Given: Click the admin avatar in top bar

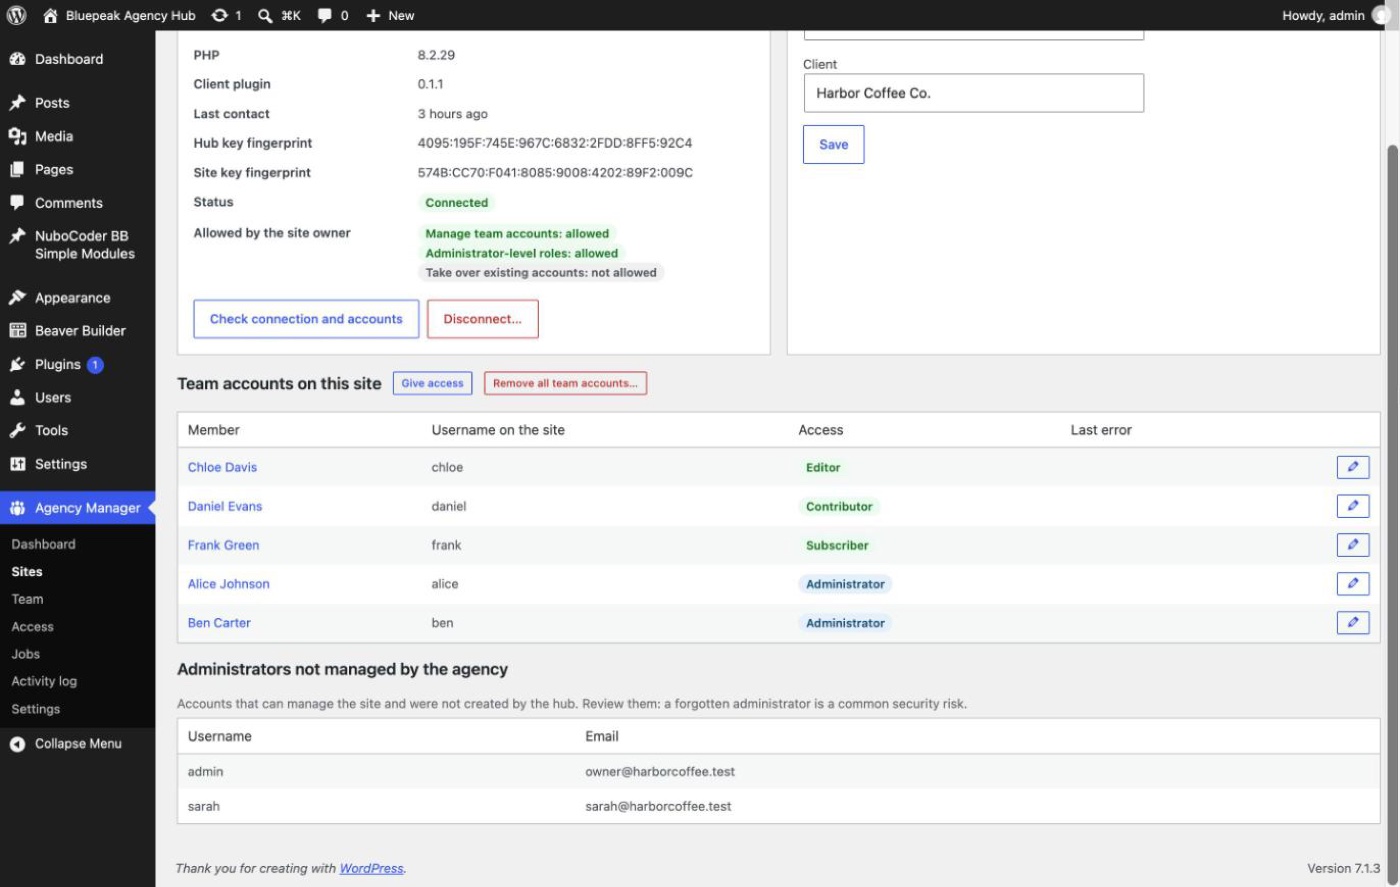Looking at the screenshot, I should [1383, 15].
